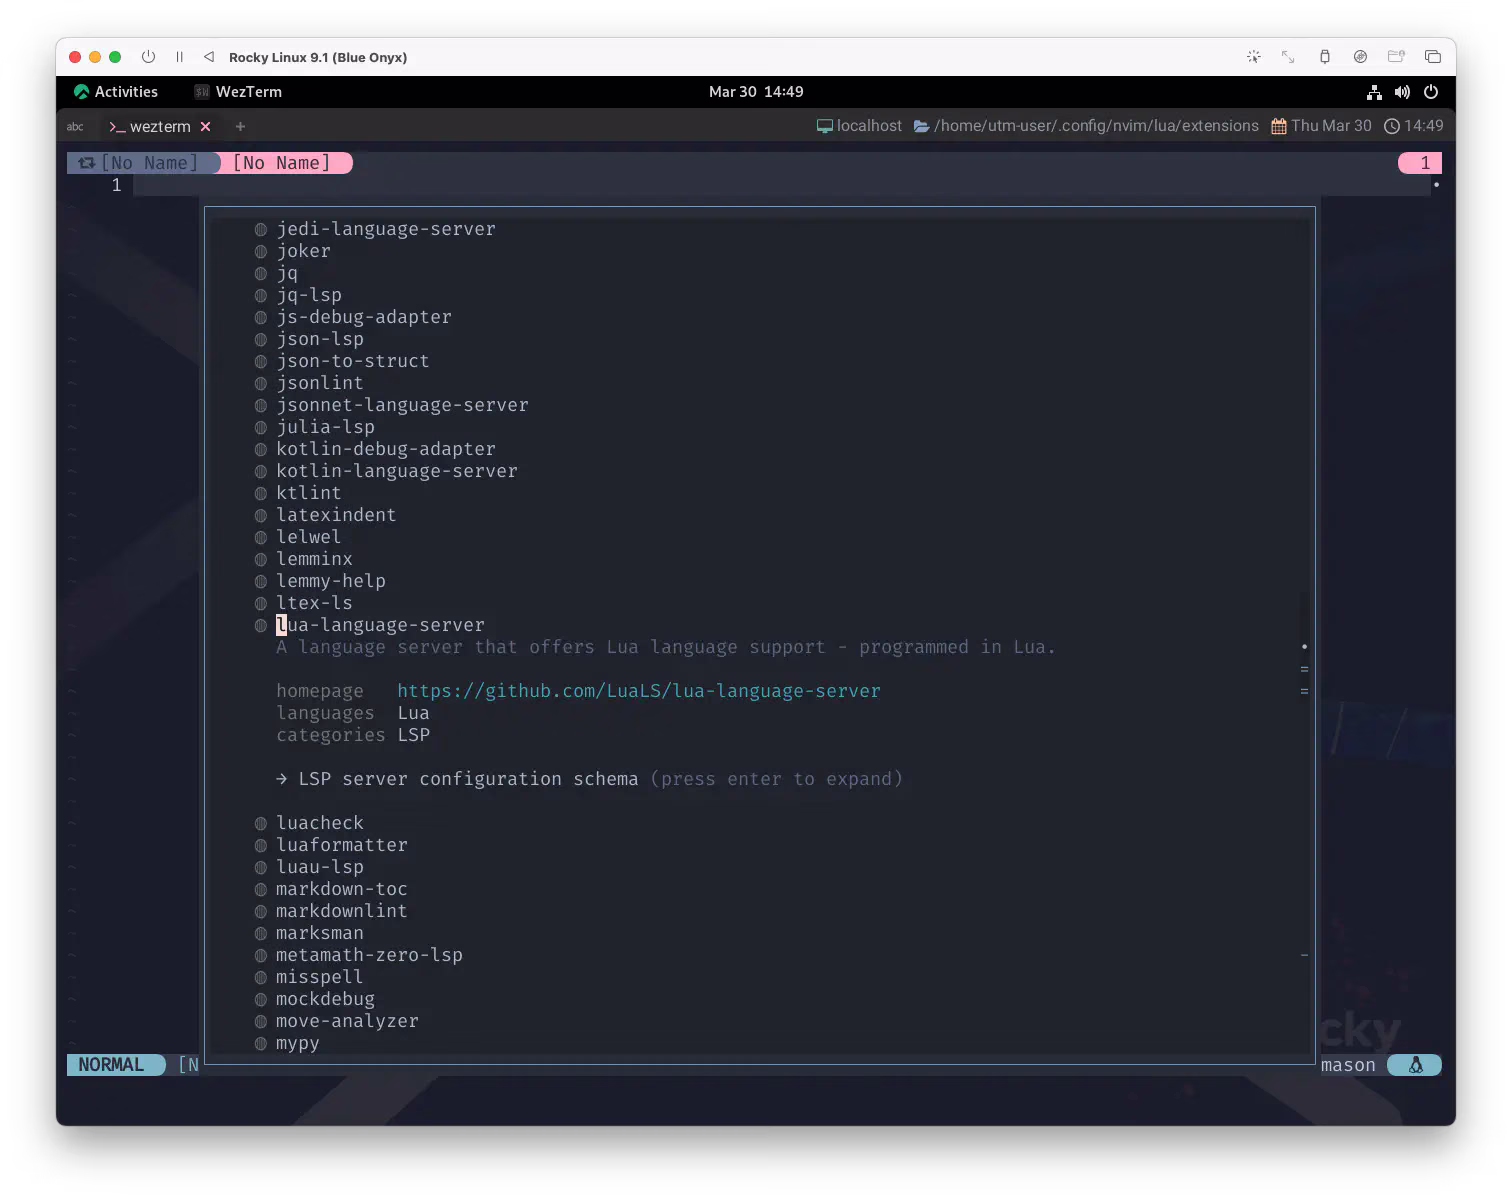The height and width of the screenshot is (1200, 1512).
Task: Select the markdown-toc package
Action: pos(342,889)
